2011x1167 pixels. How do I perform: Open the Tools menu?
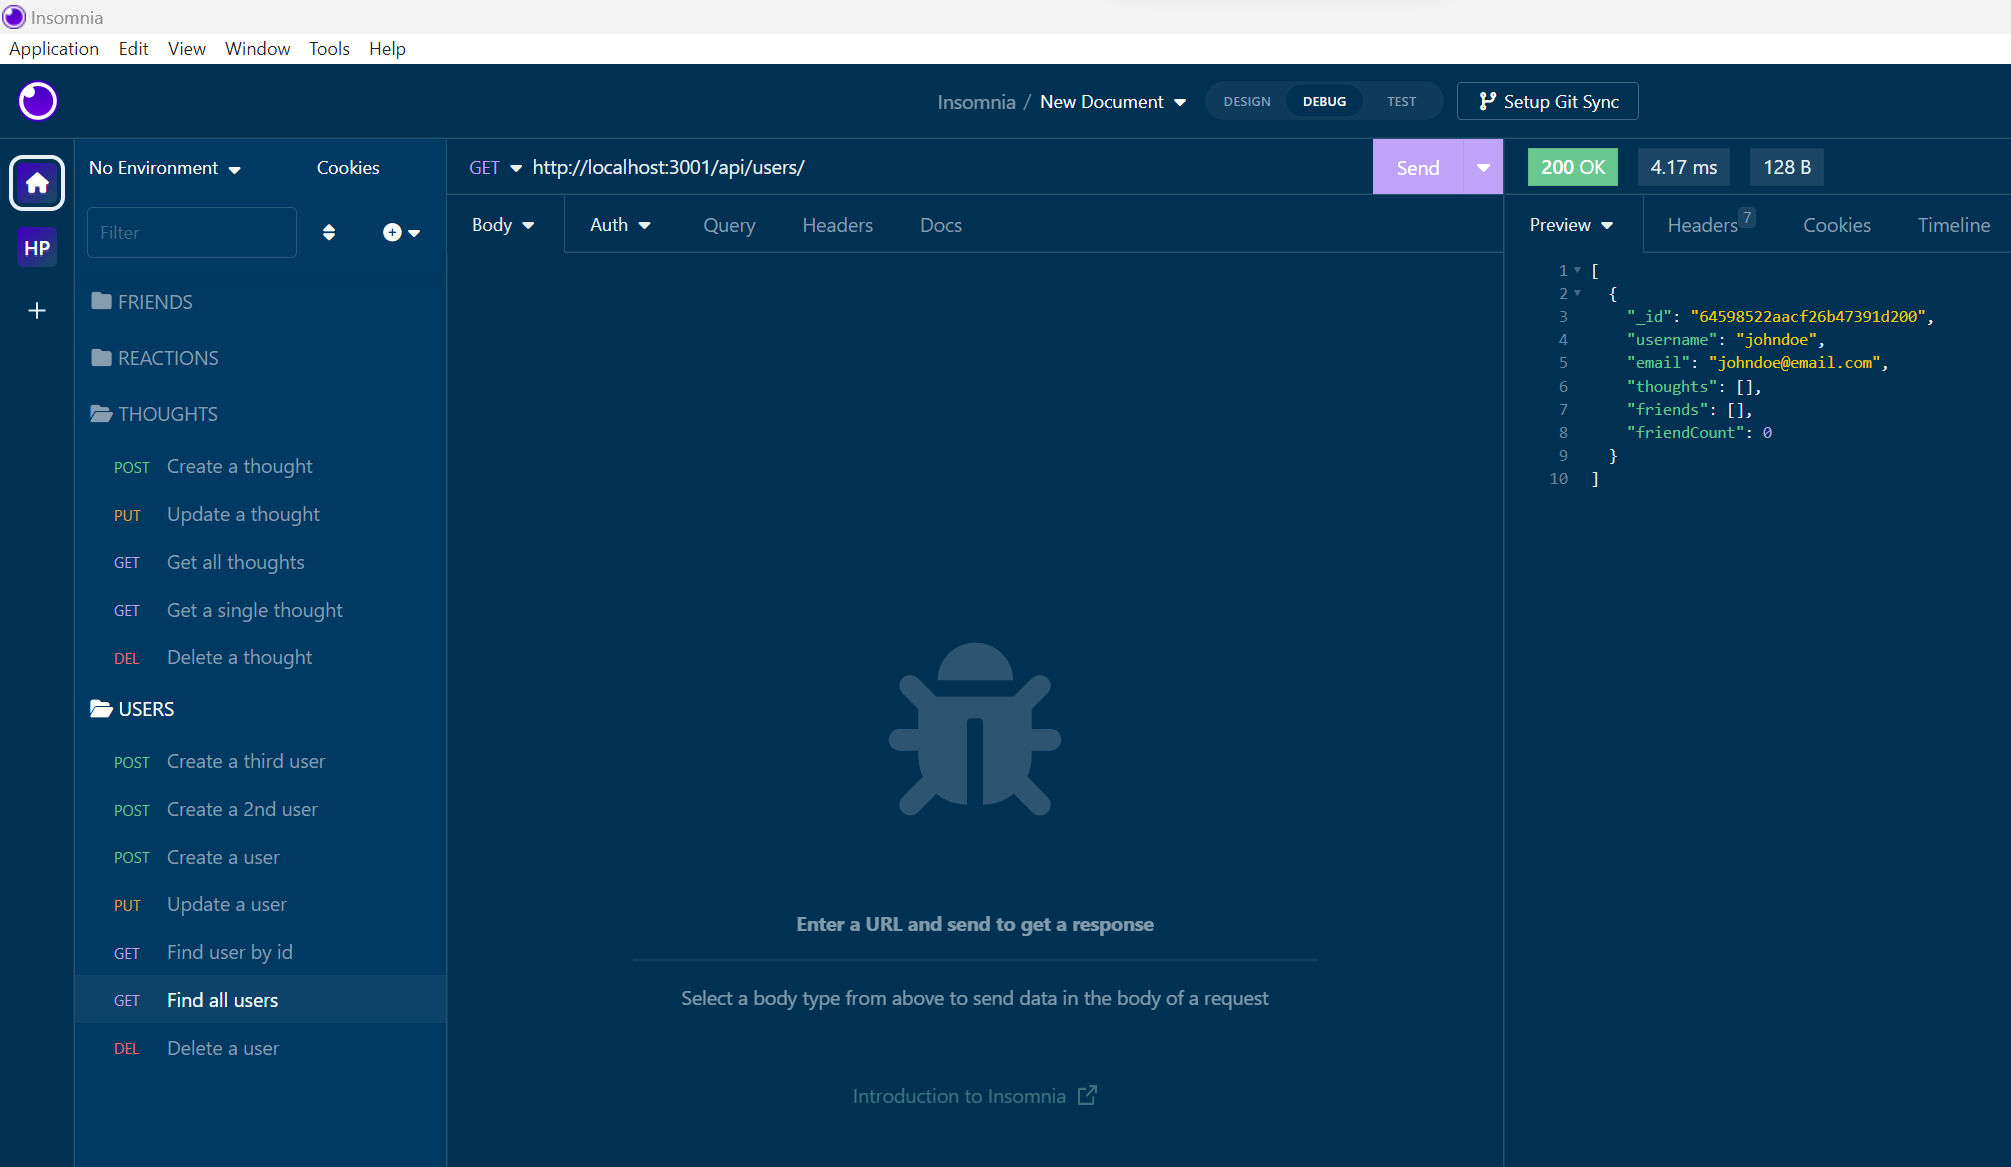pyautogui.click(x=329, y=48)
